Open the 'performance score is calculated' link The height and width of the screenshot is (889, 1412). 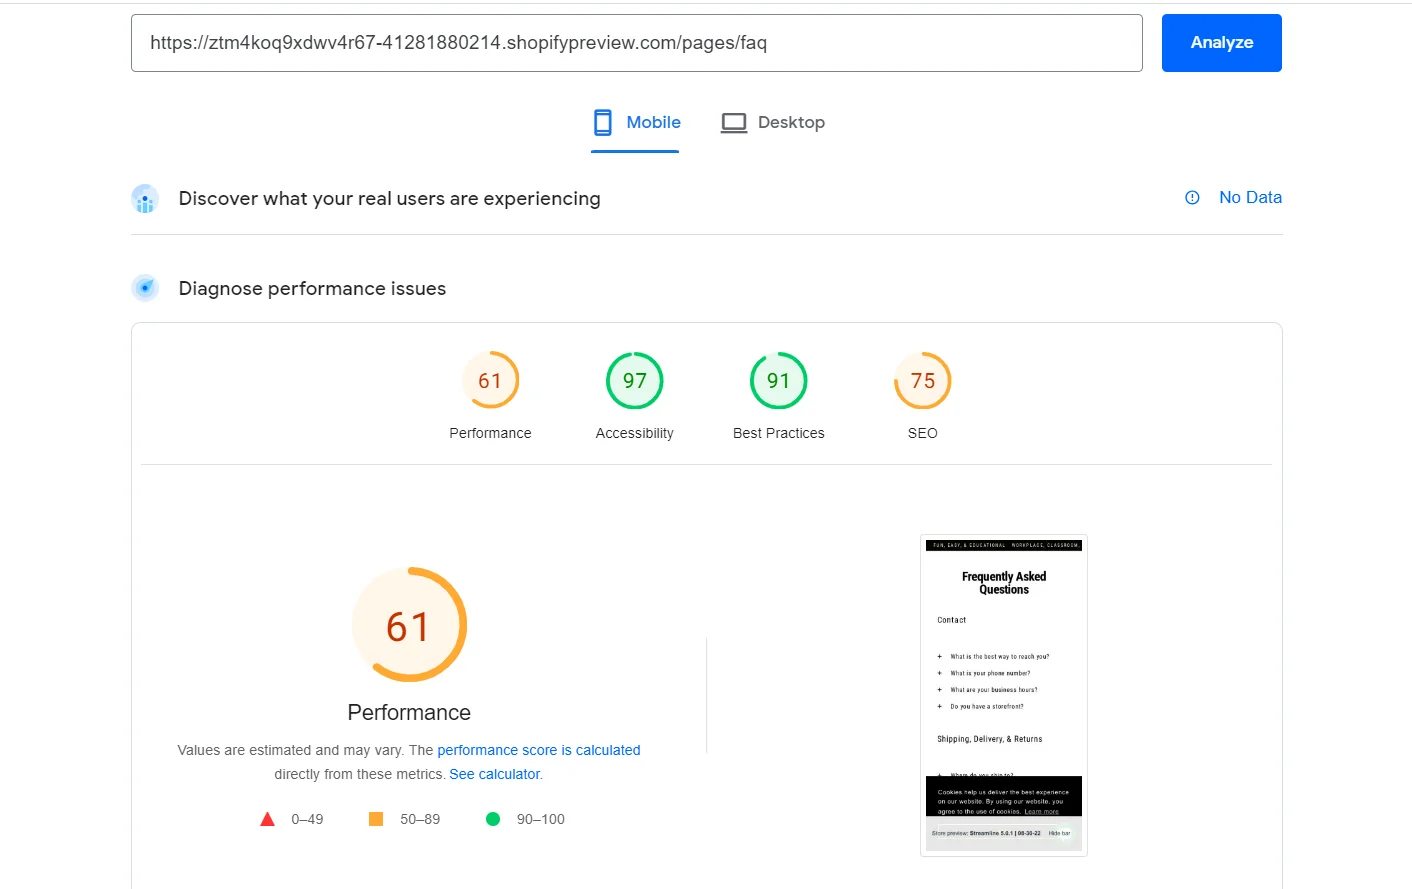(x=539, y=750)
